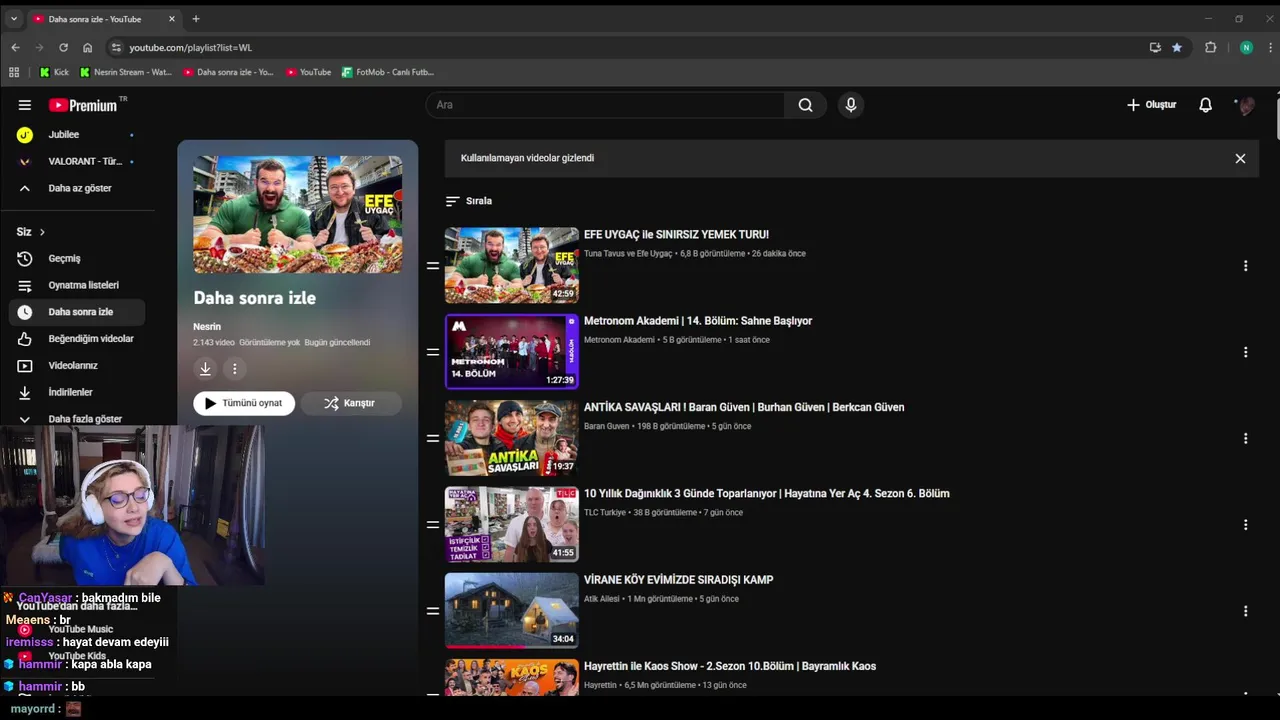The image size is (1280, 720).
Task: Open Geçmiş history in sidebar
Action: pos(76,258)
